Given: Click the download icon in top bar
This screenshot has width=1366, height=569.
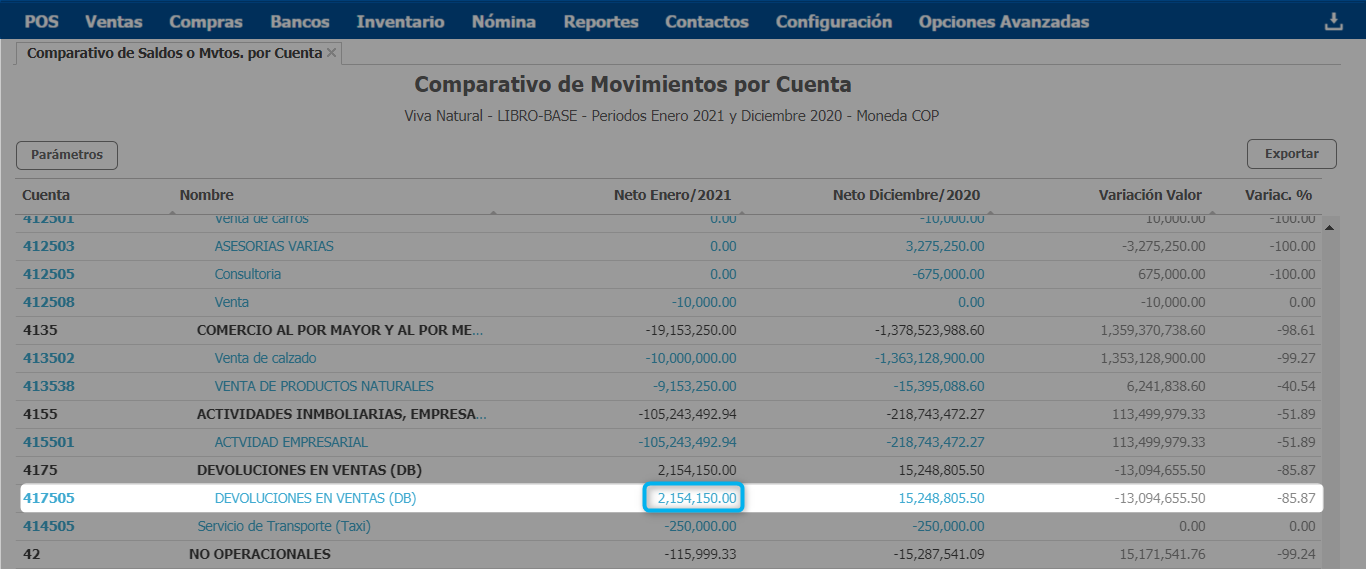Looking at the screenshot, I should [x=1333, y=22].
